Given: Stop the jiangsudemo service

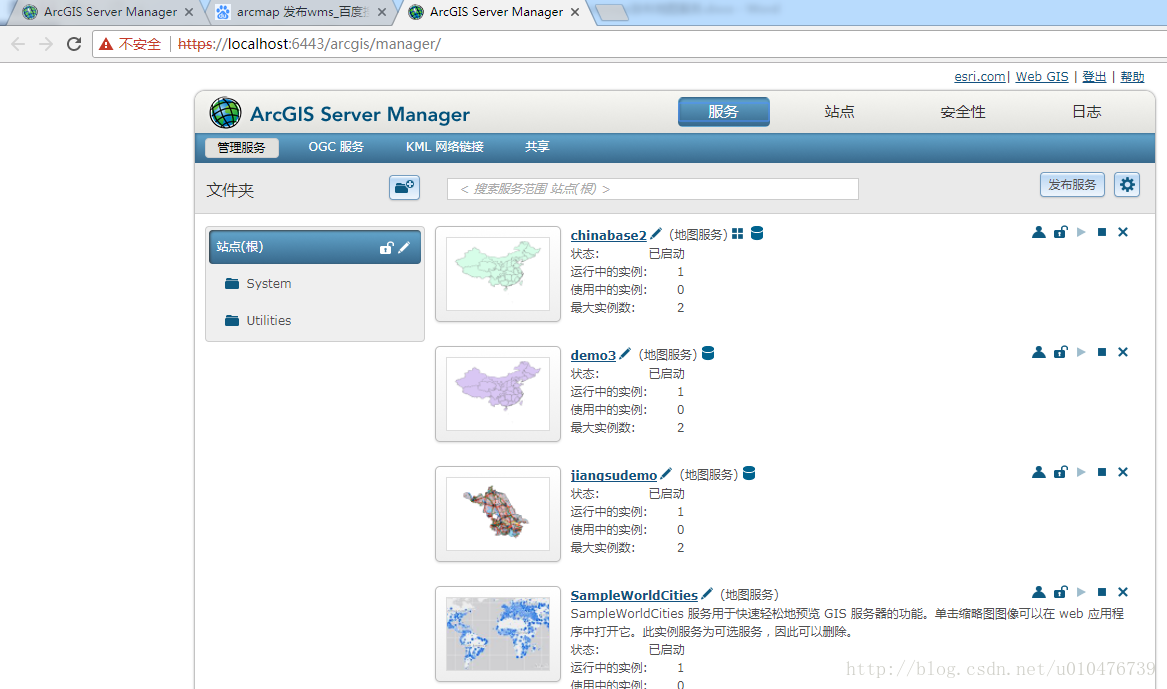Looking at the screenshot, I should (1102, 472).
